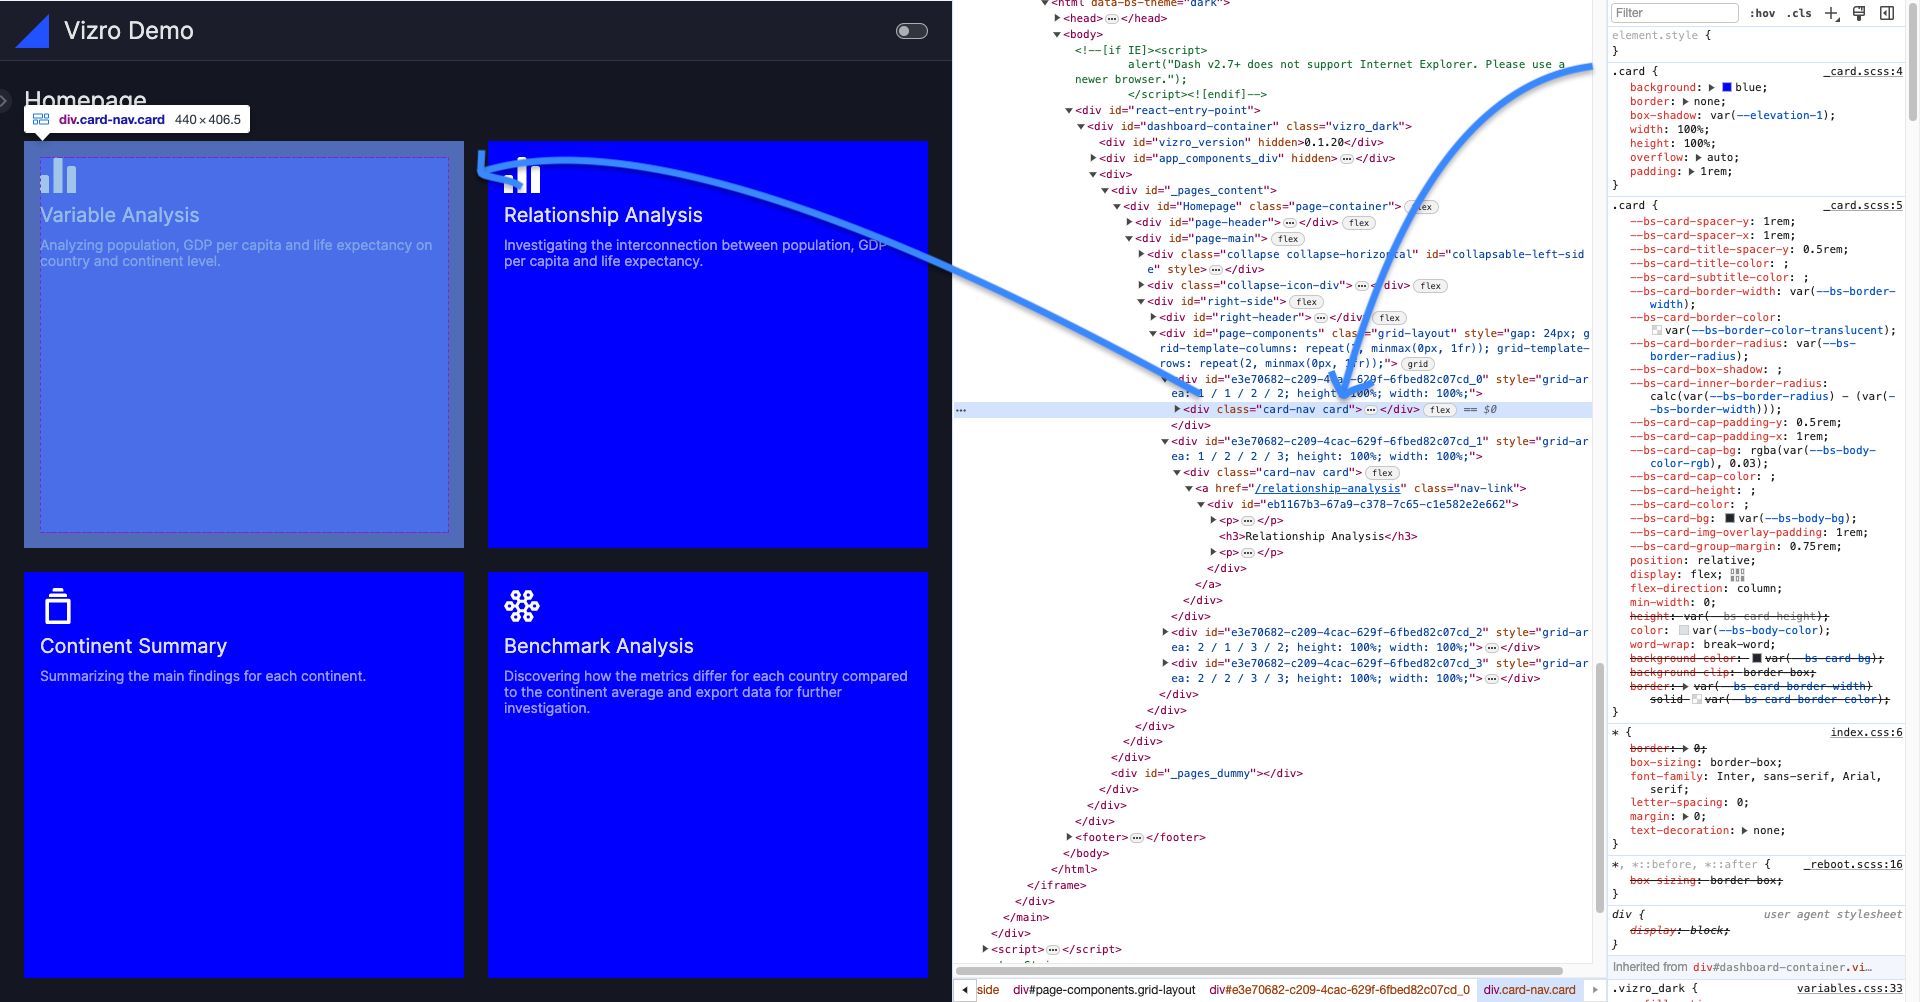Select div.card-nav.card in the breadcrumb bar
This screenshot has height=1002, width=1920.
(1529, 990)
